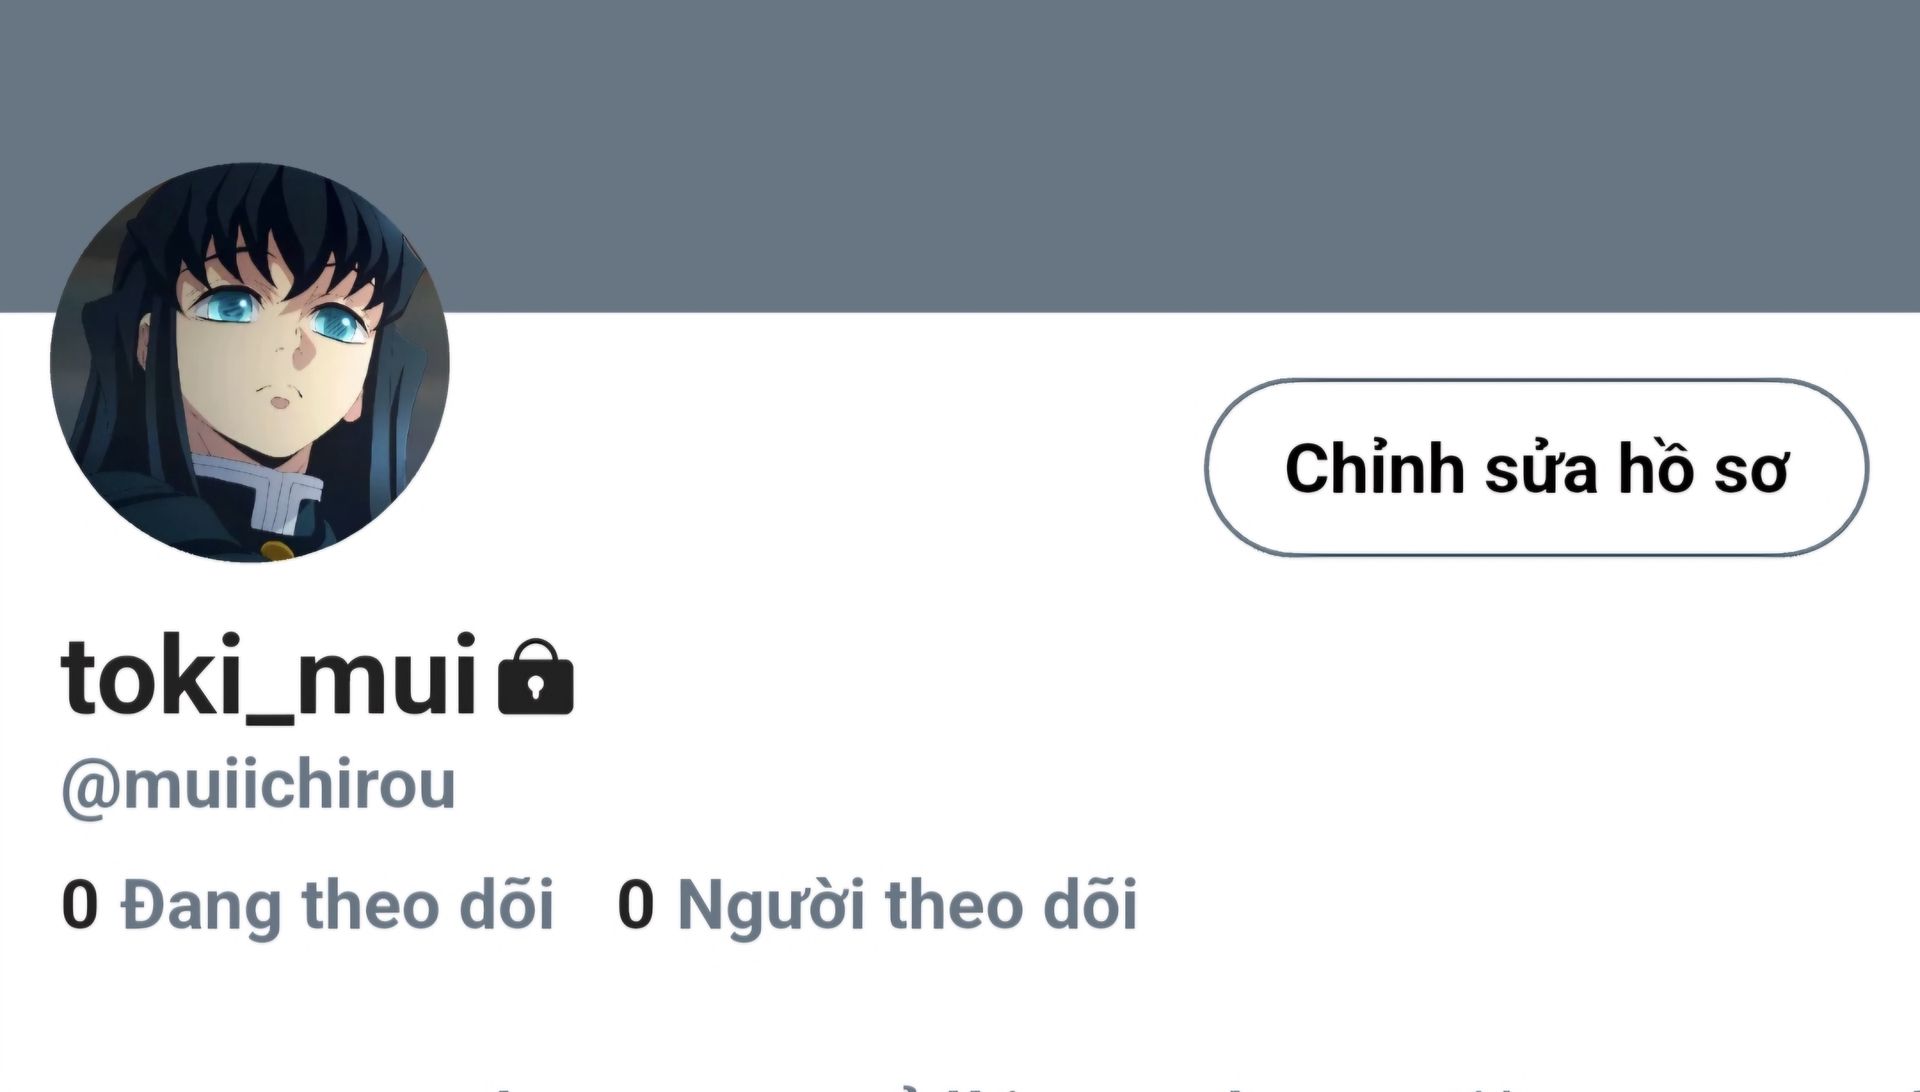
Task: Click the Chỉnh sửa hồ sơ button
Action: tap(1536, 467)
